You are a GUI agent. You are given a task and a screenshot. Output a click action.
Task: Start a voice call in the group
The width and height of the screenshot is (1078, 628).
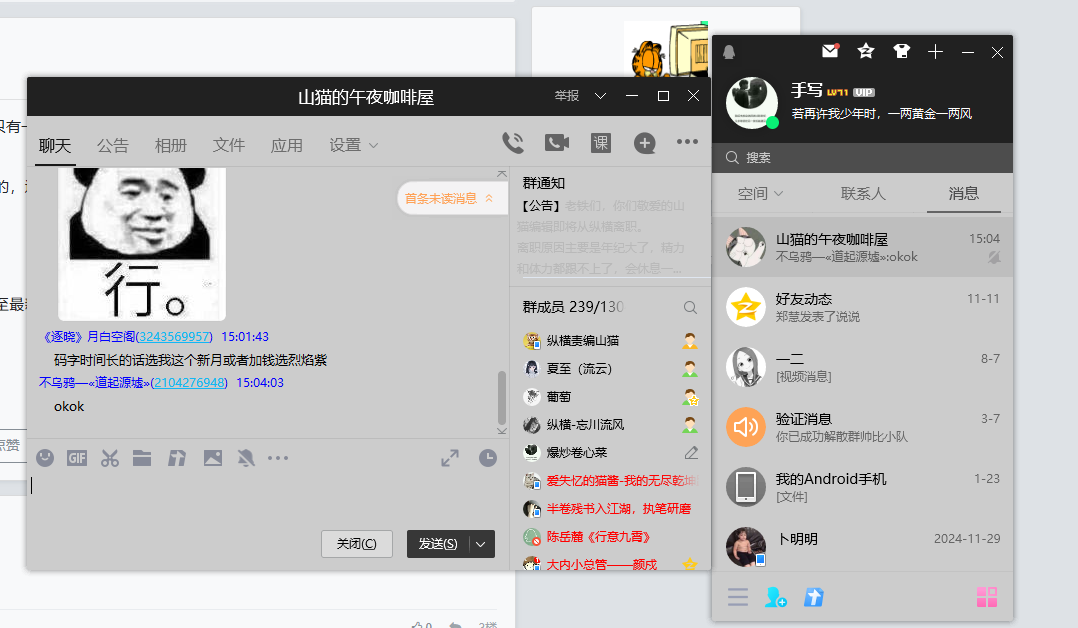(x=513, y=142)
